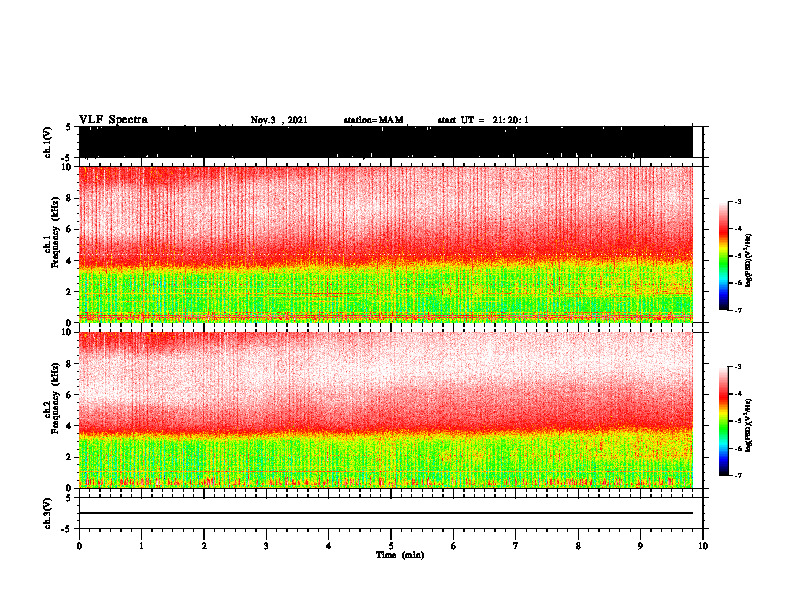Click inside the ch.2 spectrogram panel
Screen dimensions: 792x612
tap(385, 410)
